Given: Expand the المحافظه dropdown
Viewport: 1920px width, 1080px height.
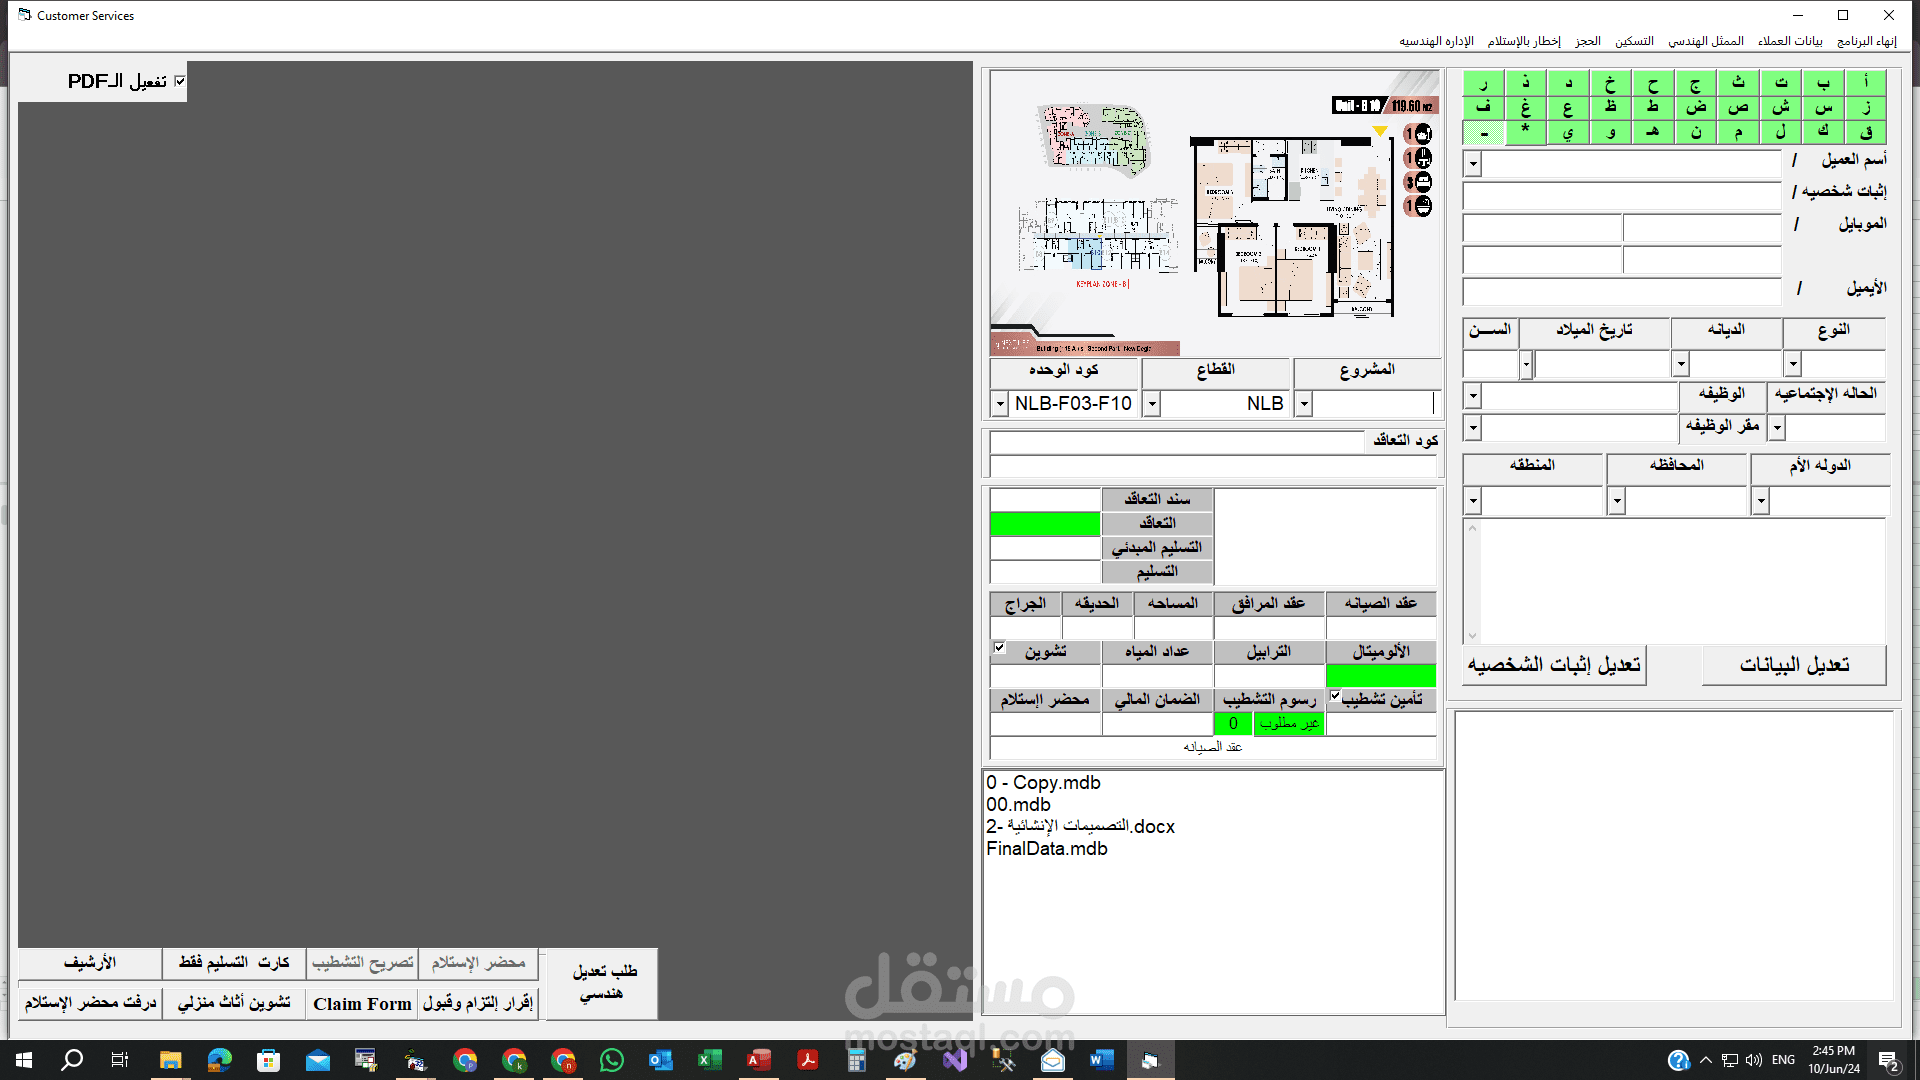Looking at the screenshot, I should (x=1617, y=500).
